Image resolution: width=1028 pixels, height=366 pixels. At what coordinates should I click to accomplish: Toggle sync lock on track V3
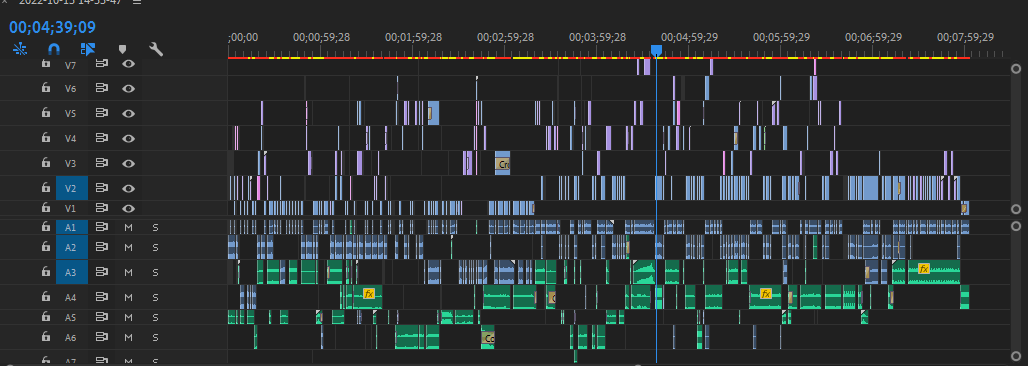click(102, 163)
